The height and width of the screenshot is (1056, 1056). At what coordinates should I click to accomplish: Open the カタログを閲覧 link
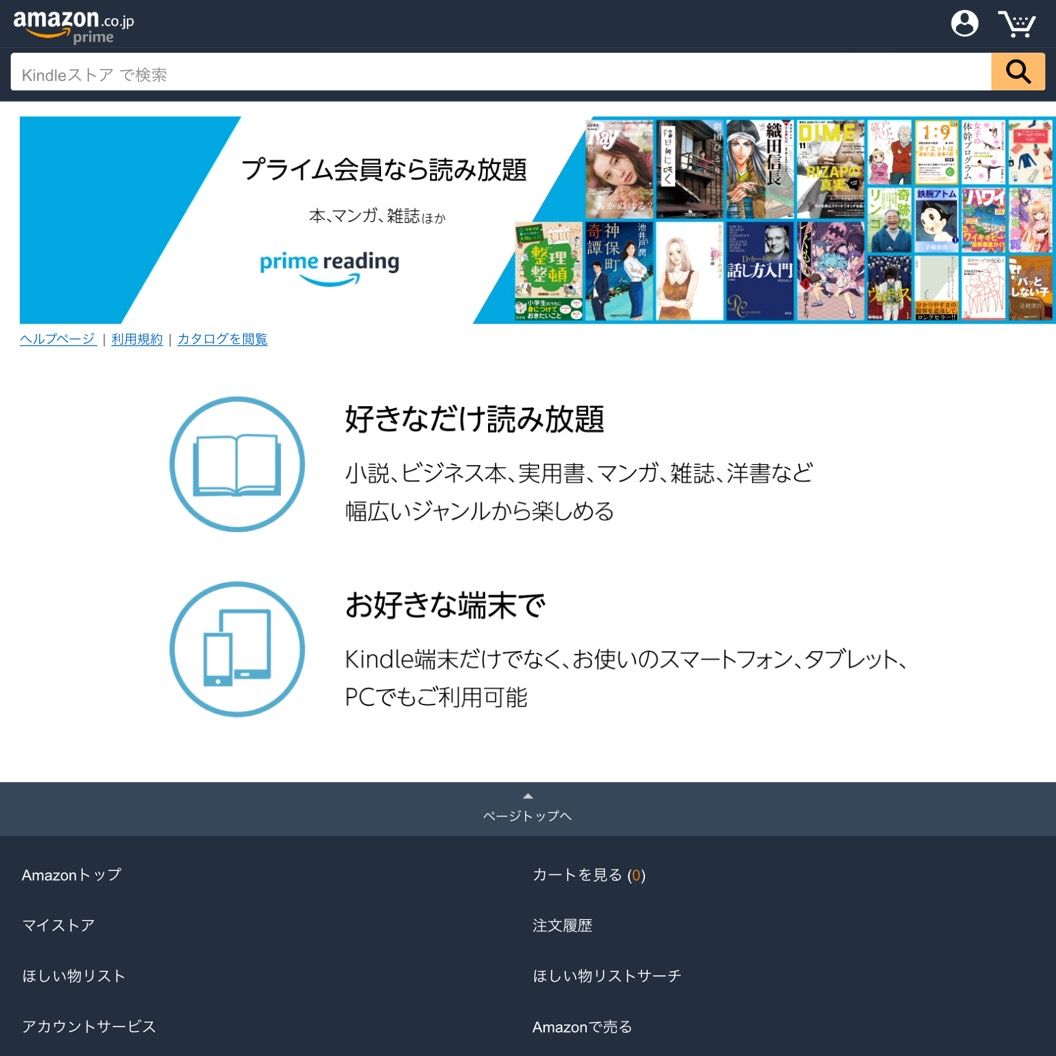coord(222,339)
